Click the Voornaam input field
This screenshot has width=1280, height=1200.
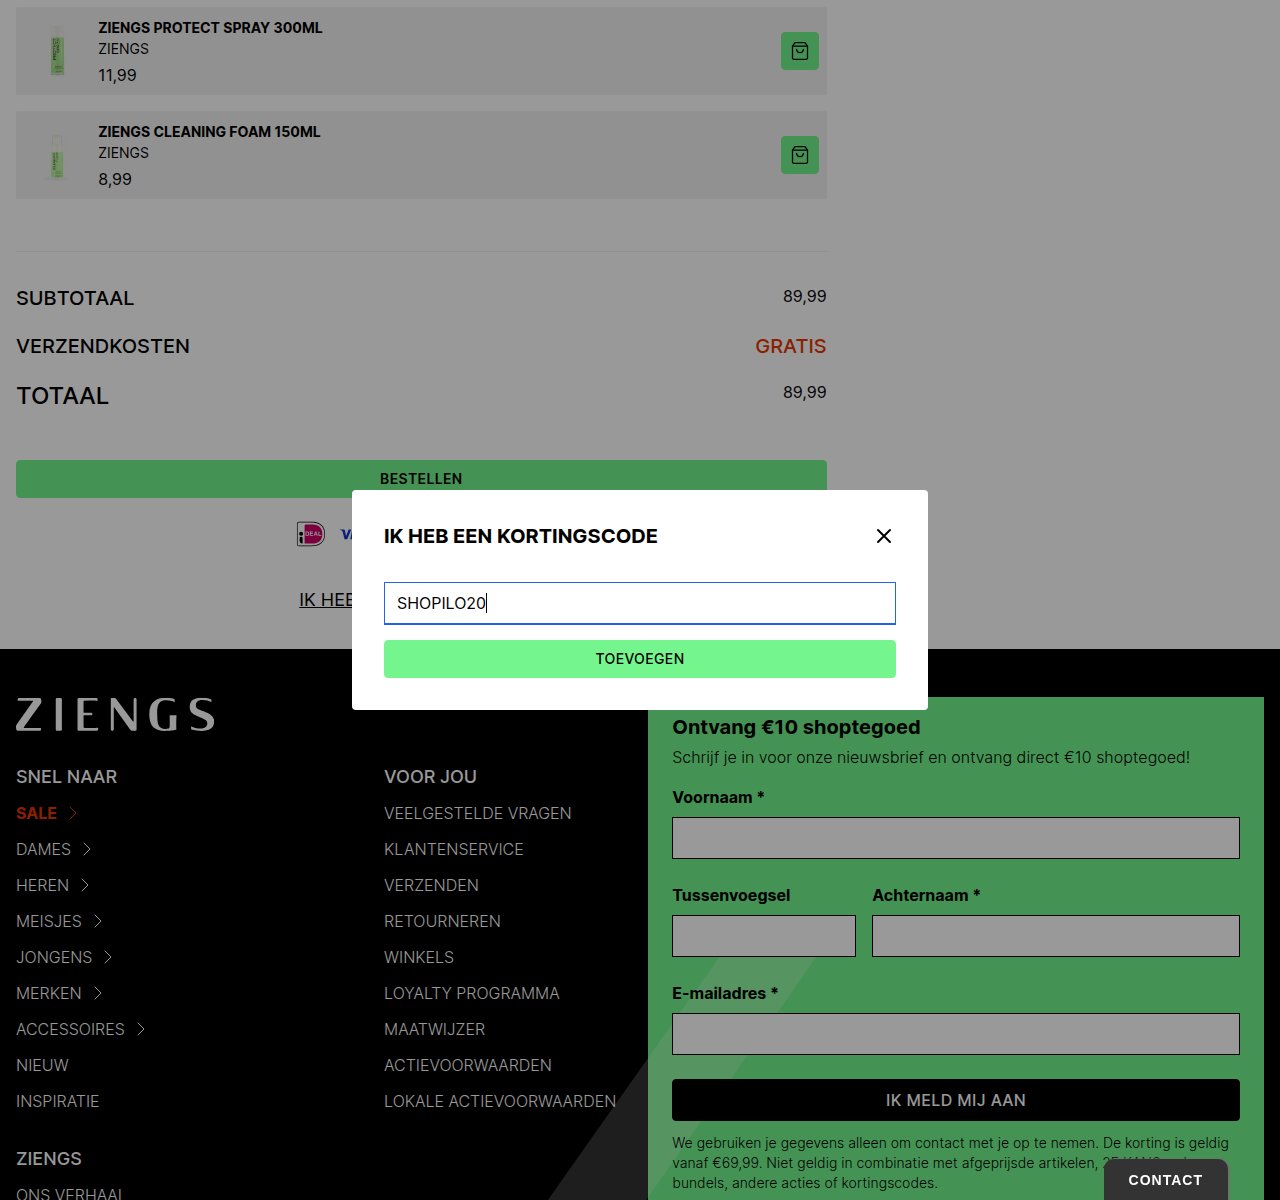956,838
